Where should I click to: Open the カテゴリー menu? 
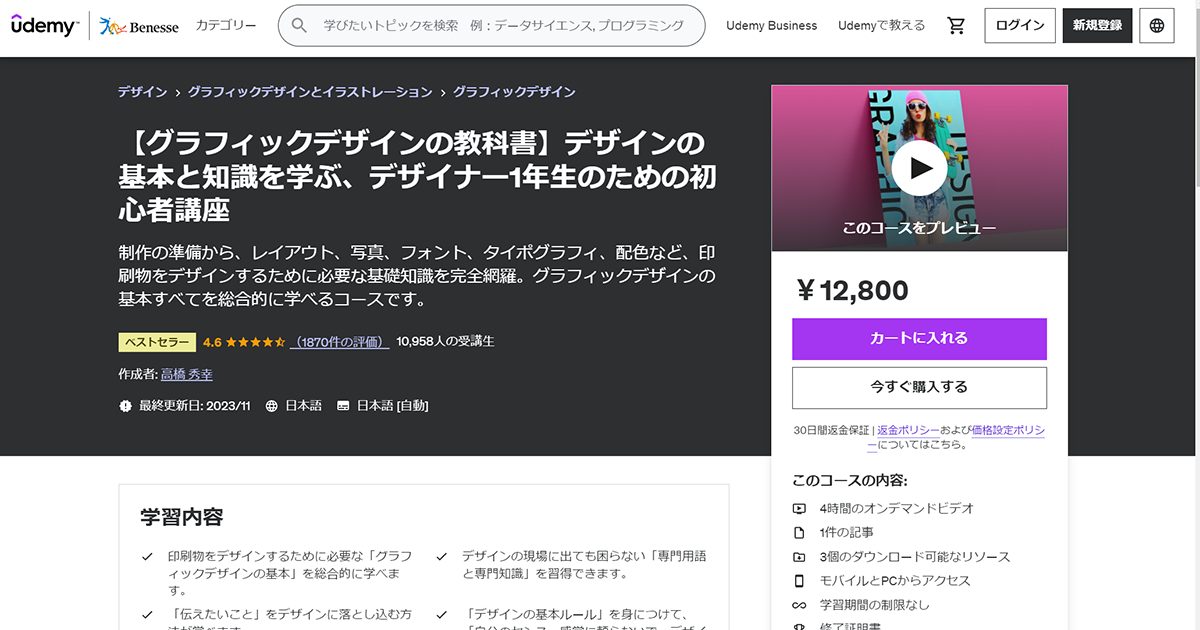(x=226, y=26)
